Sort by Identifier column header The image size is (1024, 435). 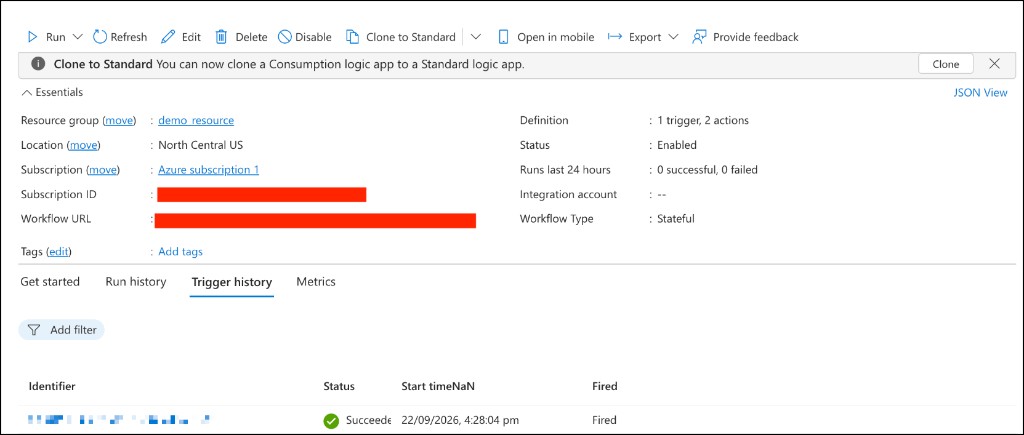pos(52,386)
